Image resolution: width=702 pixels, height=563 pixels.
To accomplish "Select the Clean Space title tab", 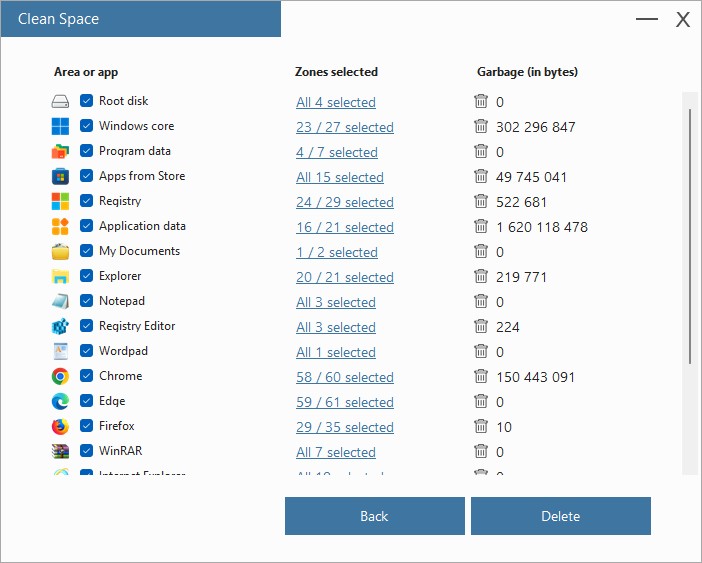I will click(141, 19).
